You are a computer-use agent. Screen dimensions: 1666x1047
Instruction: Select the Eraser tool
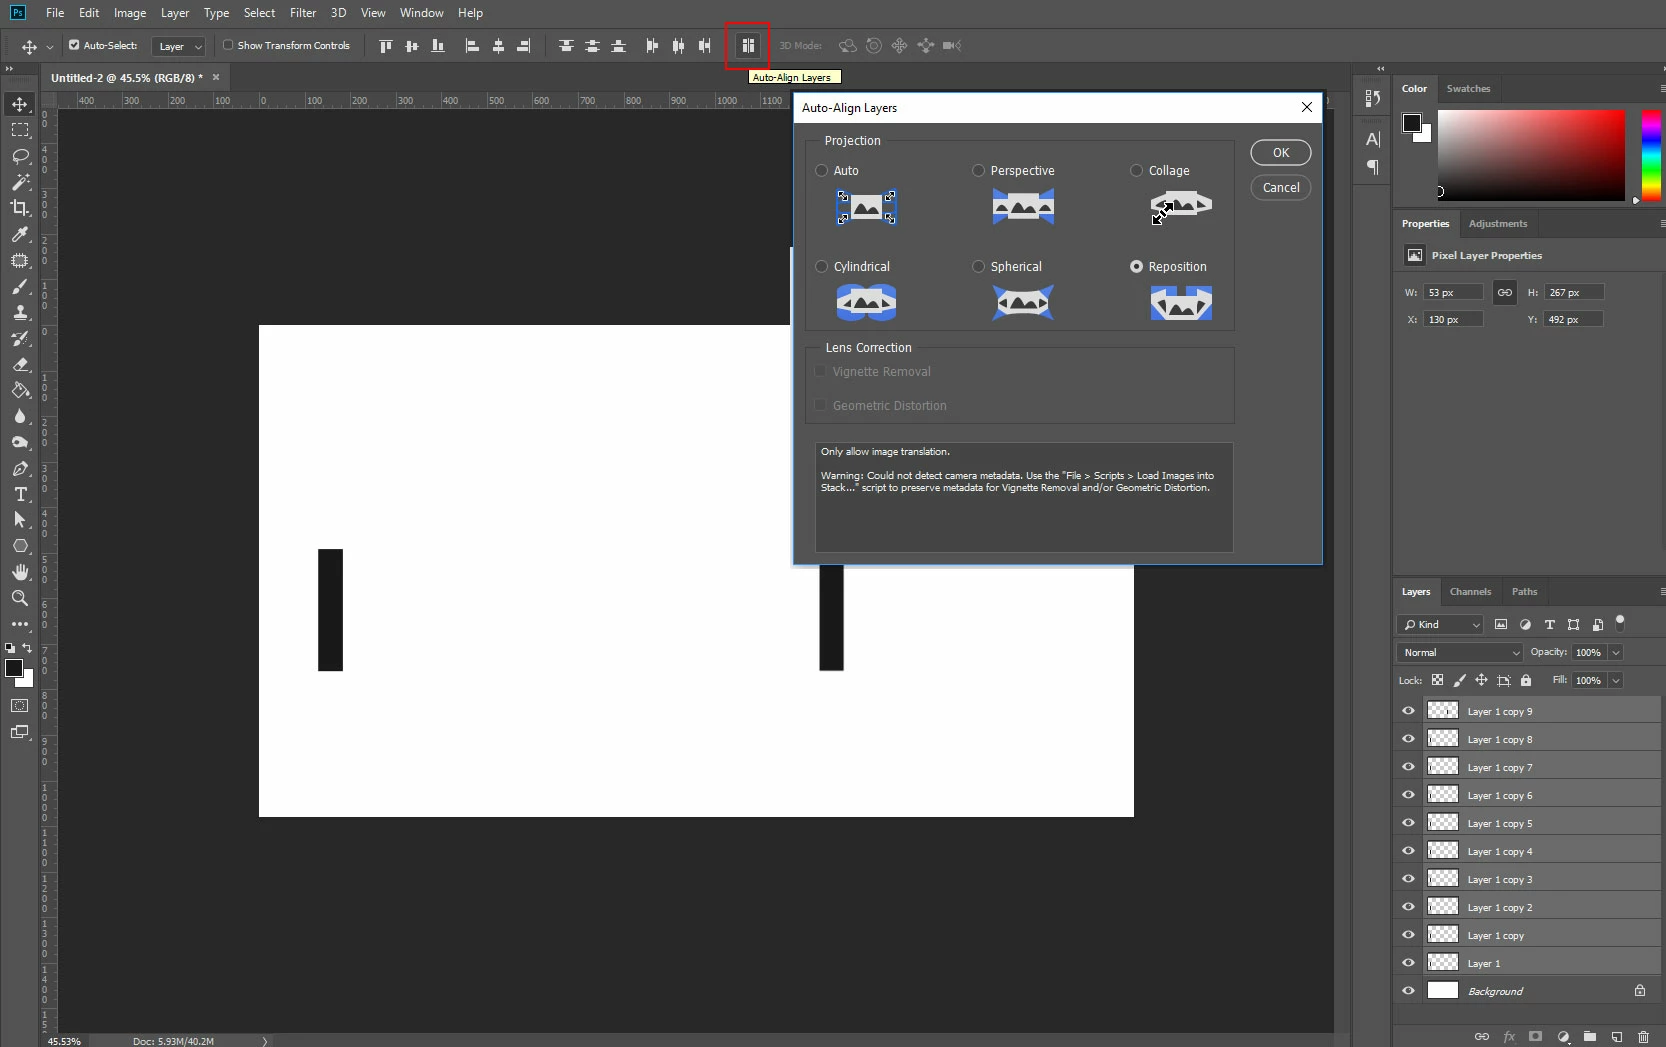pos(20,365)
